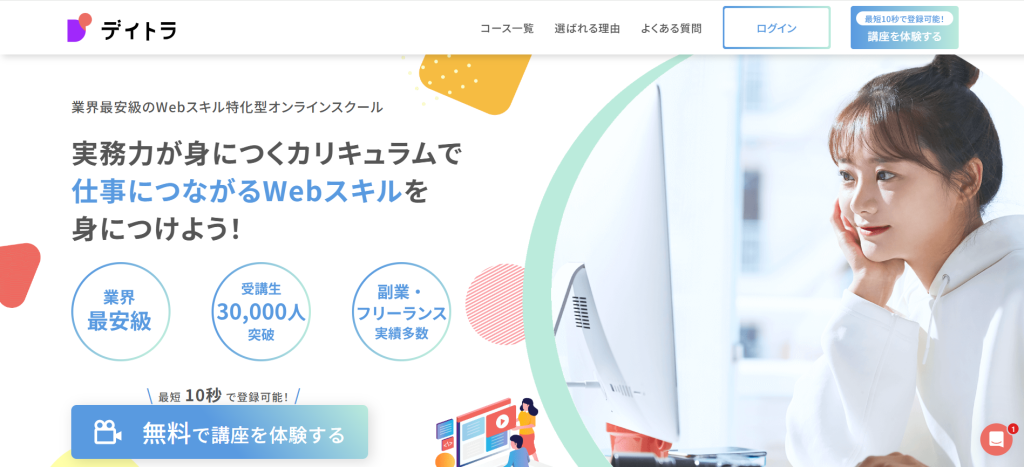Image resolution: width=1024 pixels, height=467 pixels.
Task: Click the video camera icon on trial button
Action: [108, 432]
